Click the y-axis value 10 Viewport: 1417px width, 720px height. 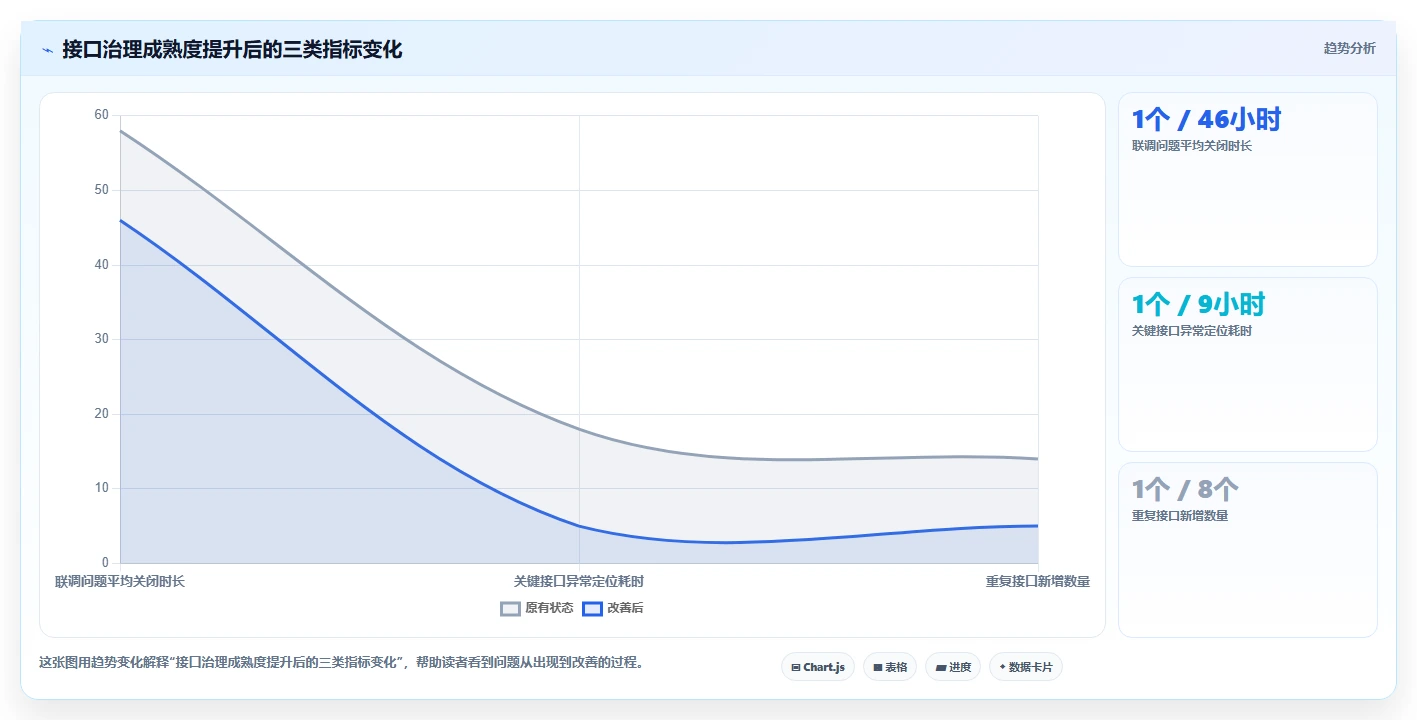click(x=101, y=488)
